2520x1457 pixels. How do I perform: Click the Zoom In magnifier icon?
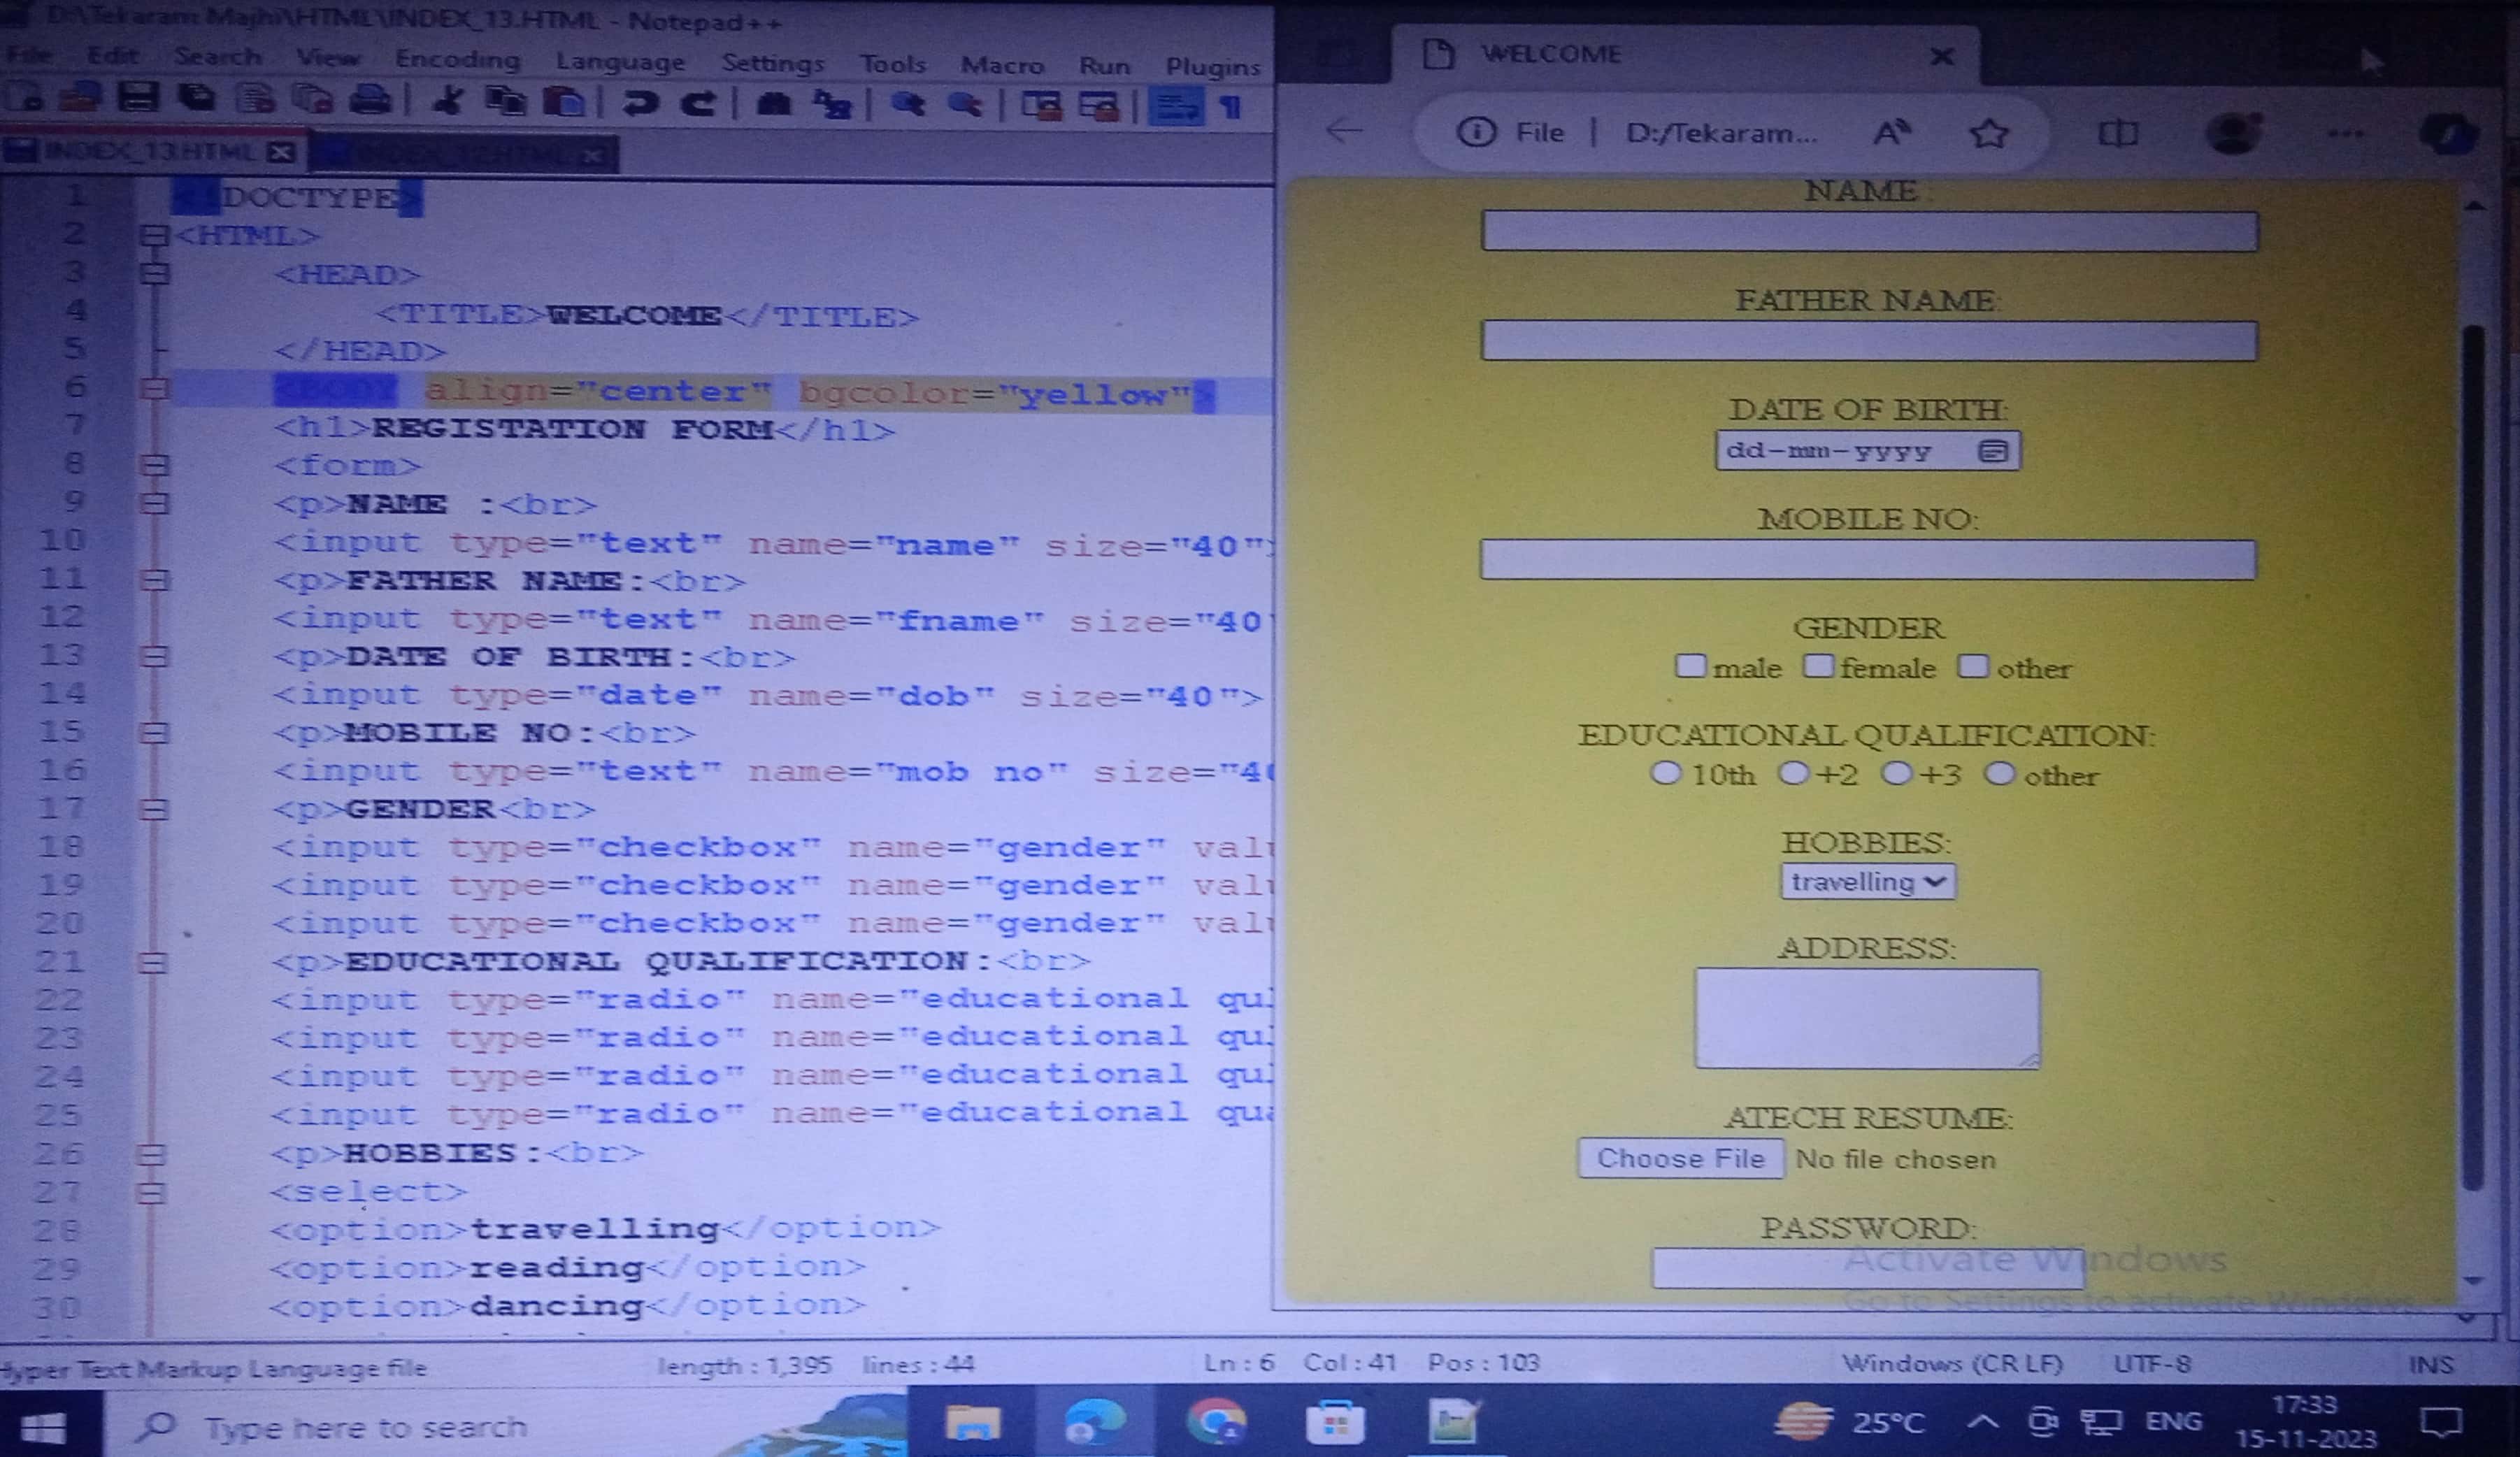click(x=908, y=104)
